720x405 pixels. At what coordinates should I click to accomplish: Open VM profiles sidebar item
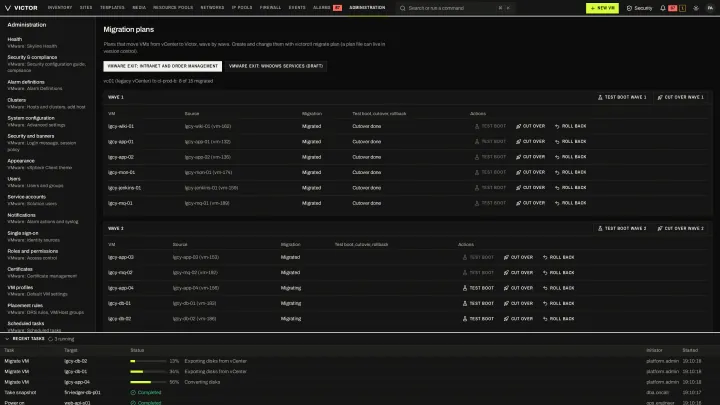pos(47,291)
